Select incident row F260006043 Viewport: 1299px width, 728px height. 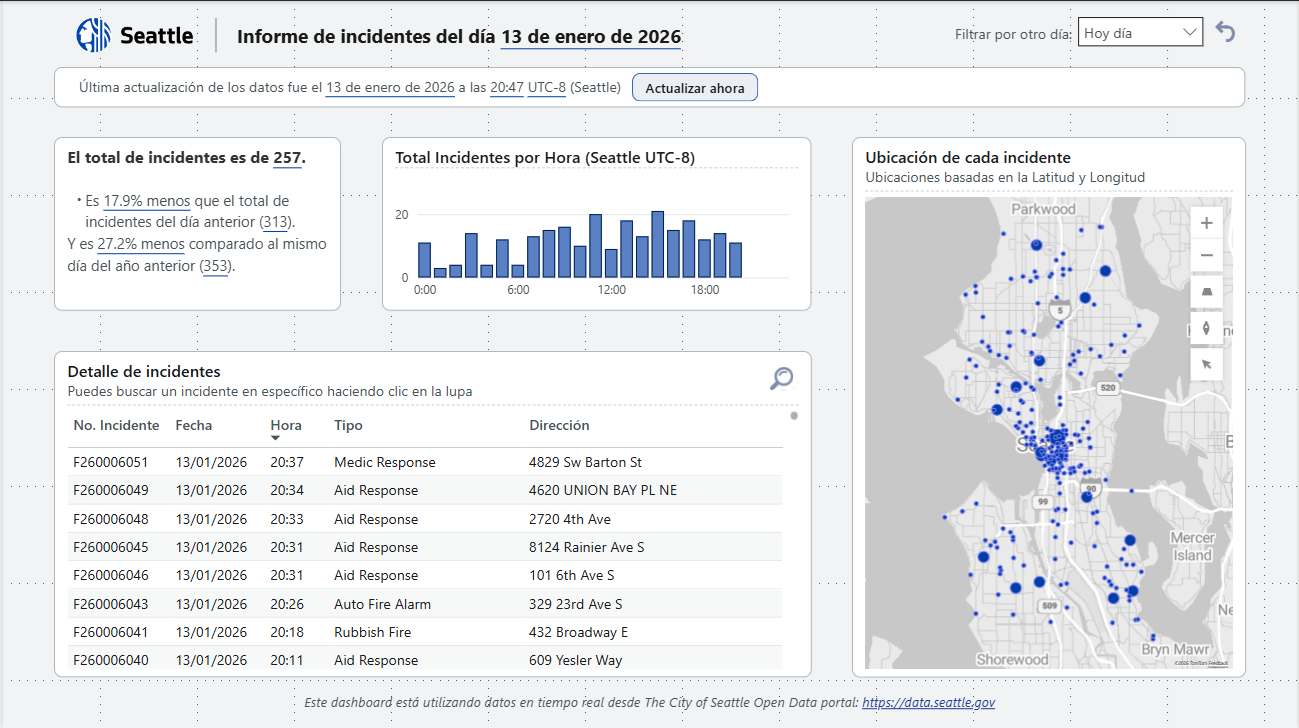click(x=111, y=604)
